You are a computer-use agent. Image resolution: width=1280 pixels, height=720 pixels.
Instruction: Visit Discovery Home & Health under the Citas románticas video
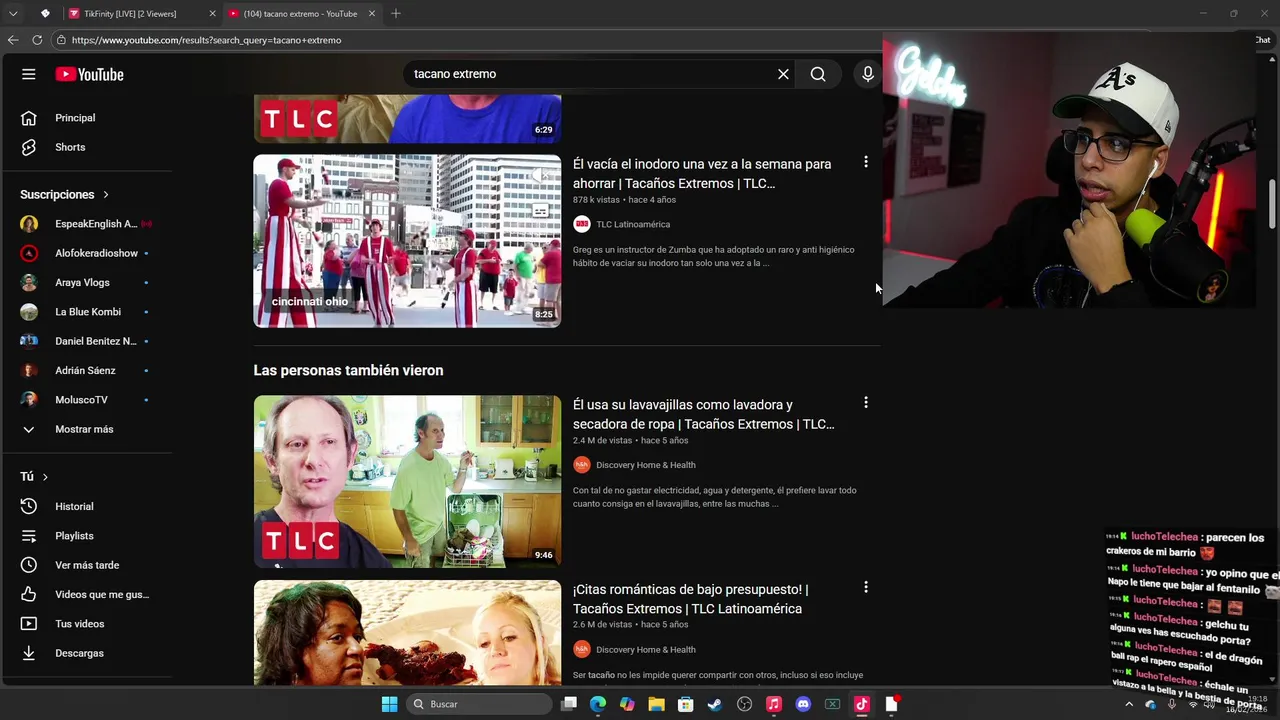pyautogui.click(x=646, y=650)
